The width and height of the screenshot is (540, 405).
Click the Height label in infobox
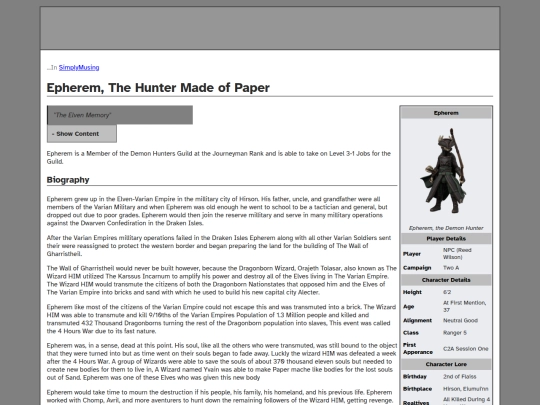coord(412,292)
